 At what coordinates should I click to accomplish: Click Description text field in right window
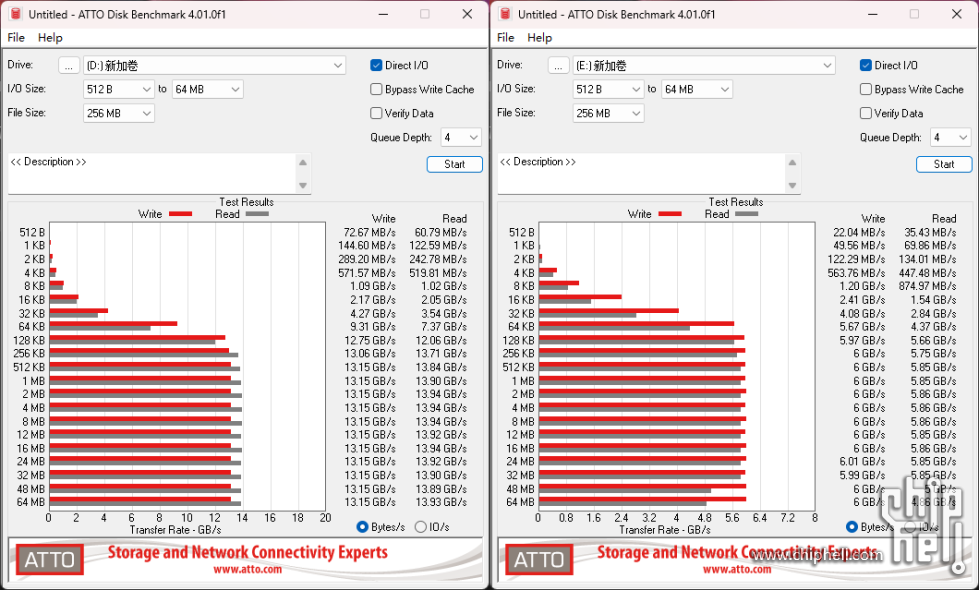click(x=641, y=174)
